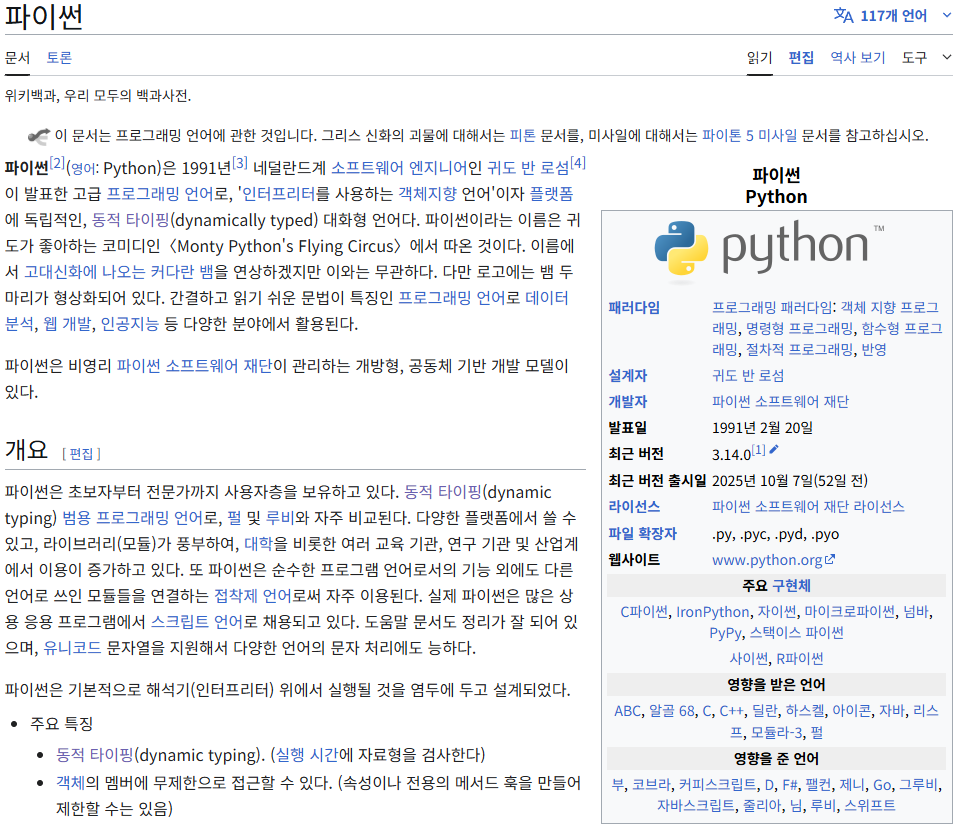Click the 편집 link beside the 개요 heading

pos(81,454)
